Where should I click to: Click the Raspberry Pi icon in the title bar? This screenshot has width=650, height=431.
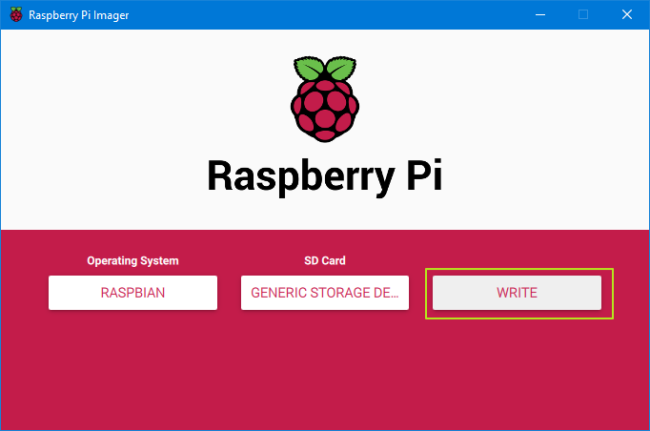[x=16, y=15]
